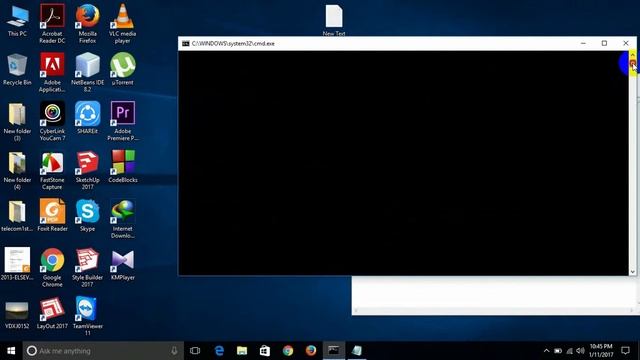Select VLC media player icon
Screen dimensions: 640x360
(x=122, y=24)
